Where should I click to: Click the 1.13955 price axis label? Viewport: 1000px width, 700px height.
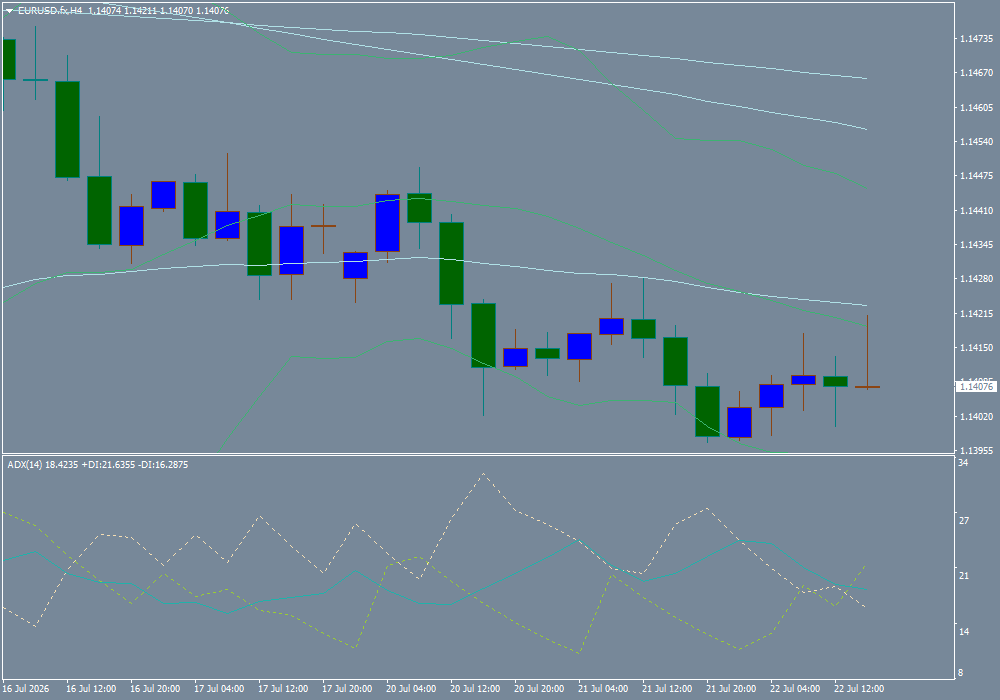point(976,450)
